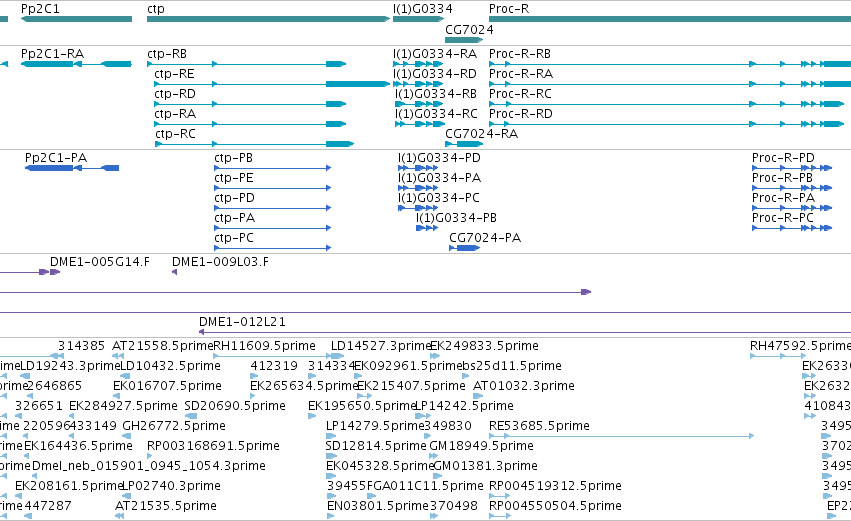This screenshot has height=521, width=851.
Task: Select Proc-R-PC protein label
Action: tap(783, 218)
